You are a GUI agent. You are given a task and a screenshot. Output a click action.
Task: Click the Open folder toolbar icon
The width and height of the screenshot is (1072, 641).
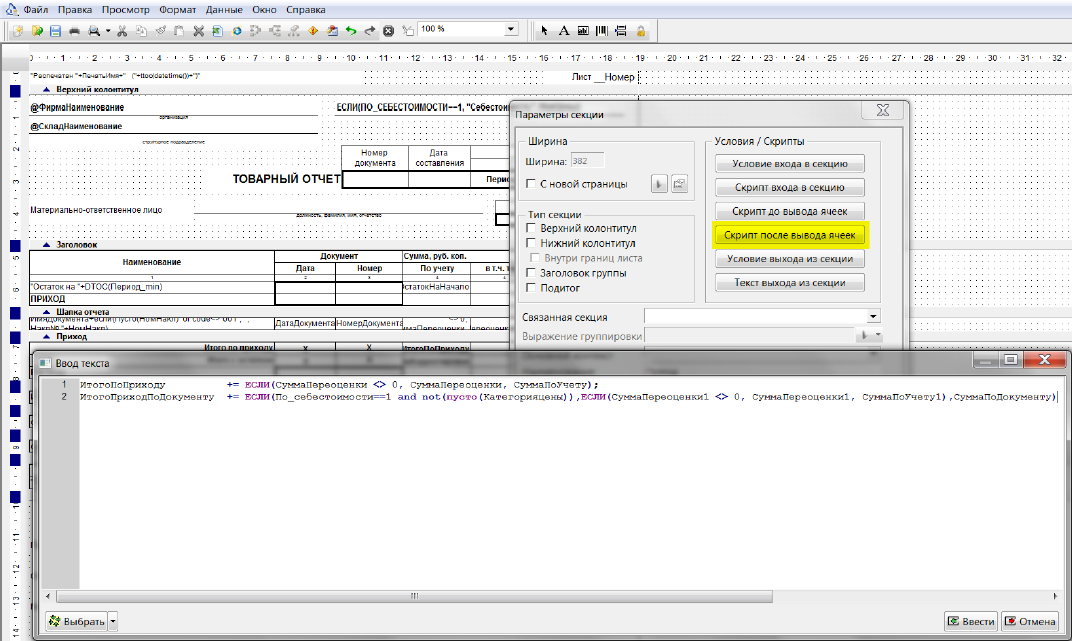pyautogui.click(x=37, y=31)
